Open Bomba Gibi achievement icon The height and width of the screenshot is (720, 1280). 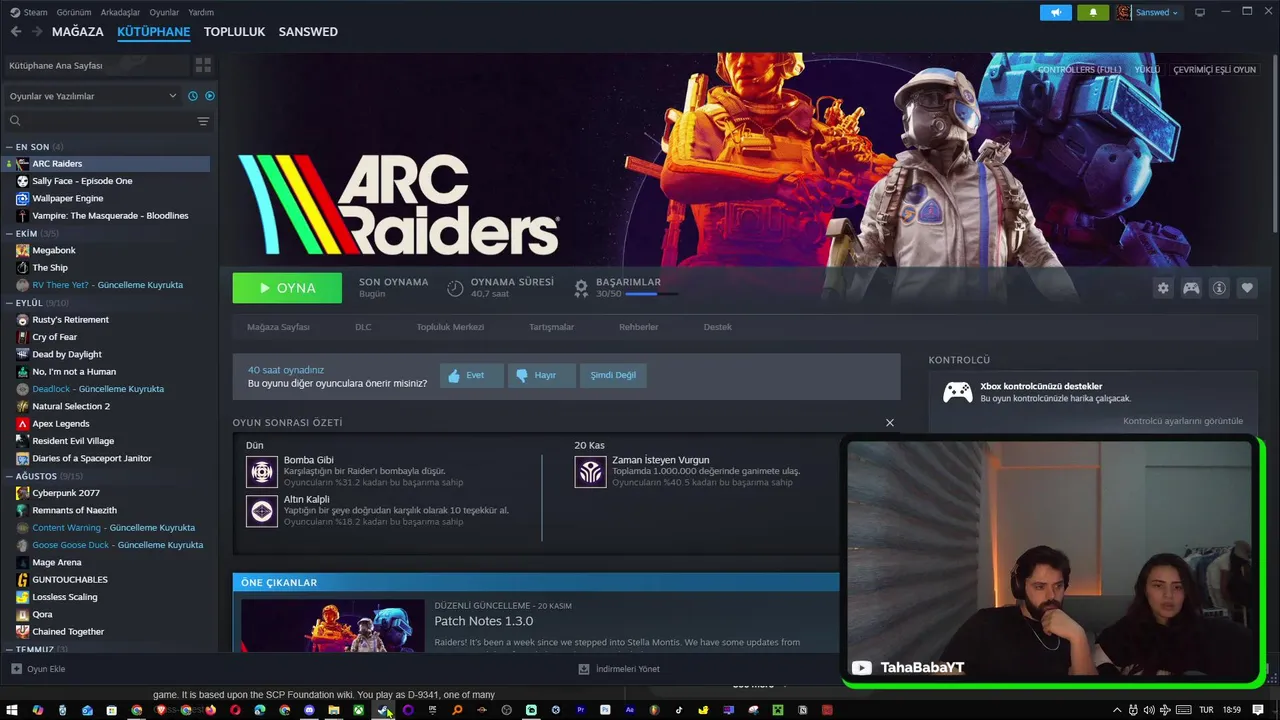(x=262, y=471)
